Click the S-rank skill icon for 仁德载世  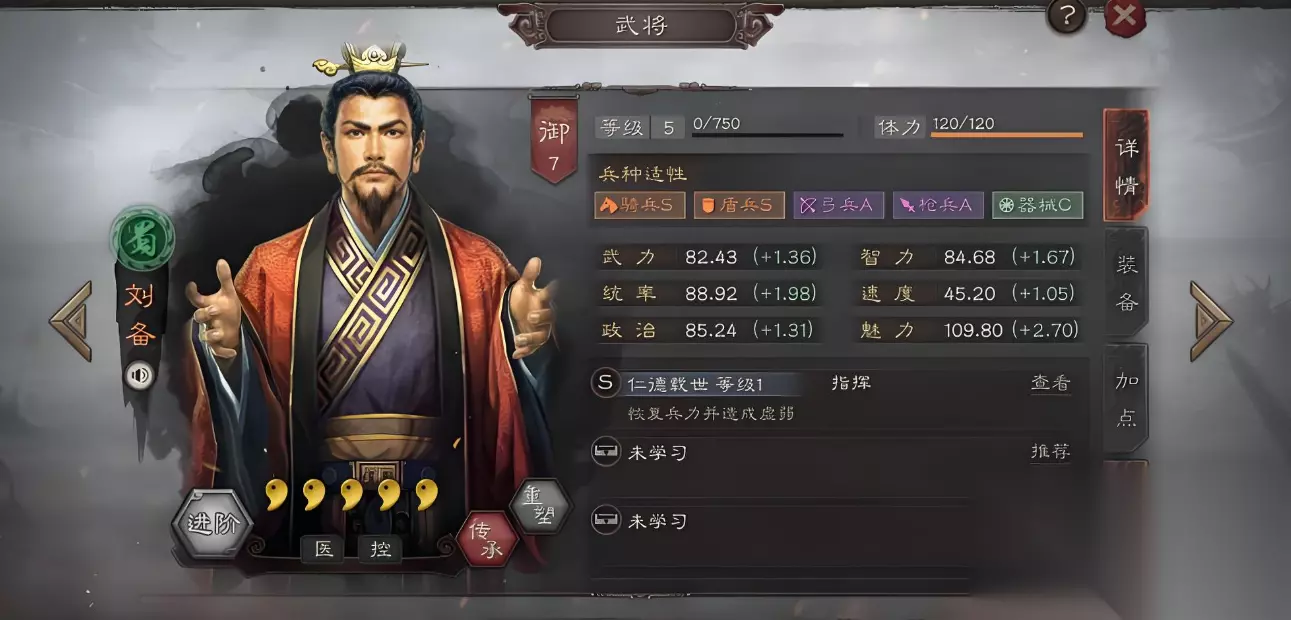tap(605, 383)
